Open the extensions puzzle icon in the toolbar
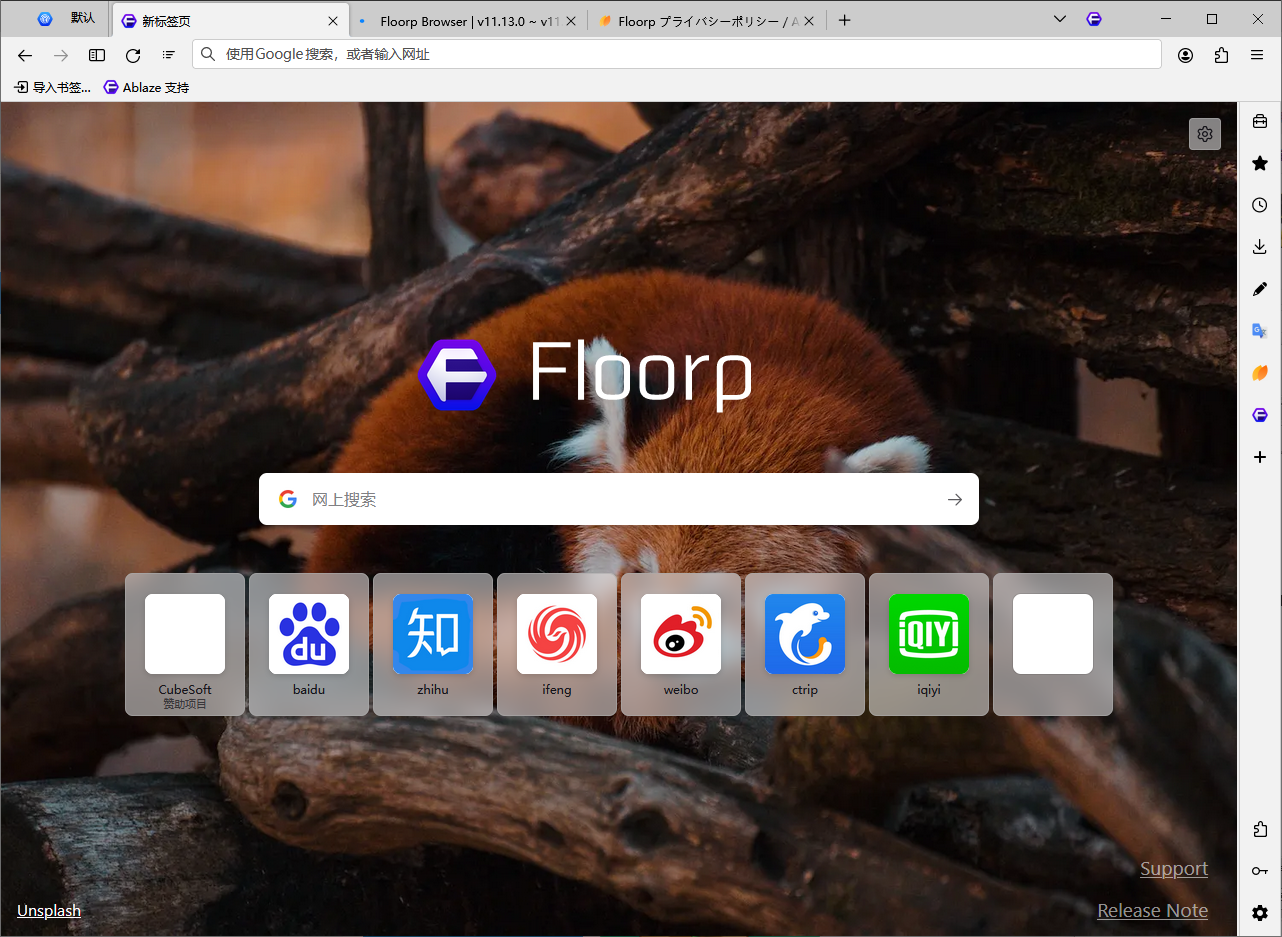Image resolution: width=1282 pixels, height=937 pixels. pos(1221,55)
